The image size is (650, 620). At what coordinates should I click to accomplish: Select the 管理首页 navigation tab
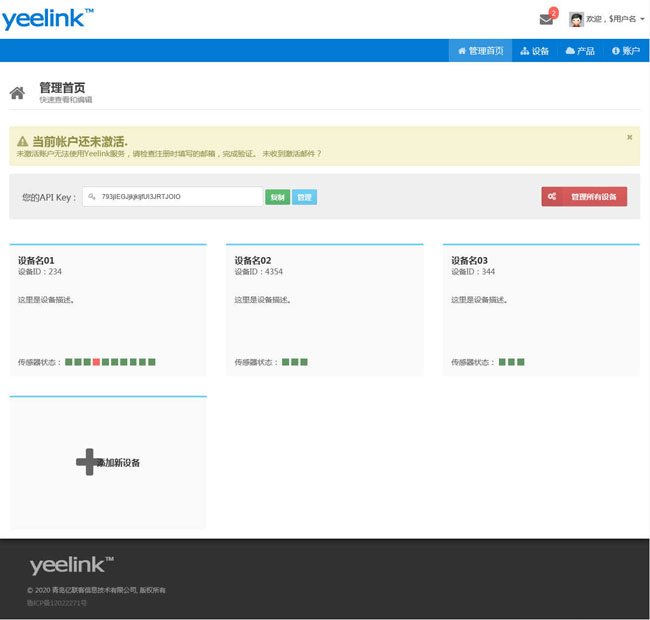coord(480,51)
